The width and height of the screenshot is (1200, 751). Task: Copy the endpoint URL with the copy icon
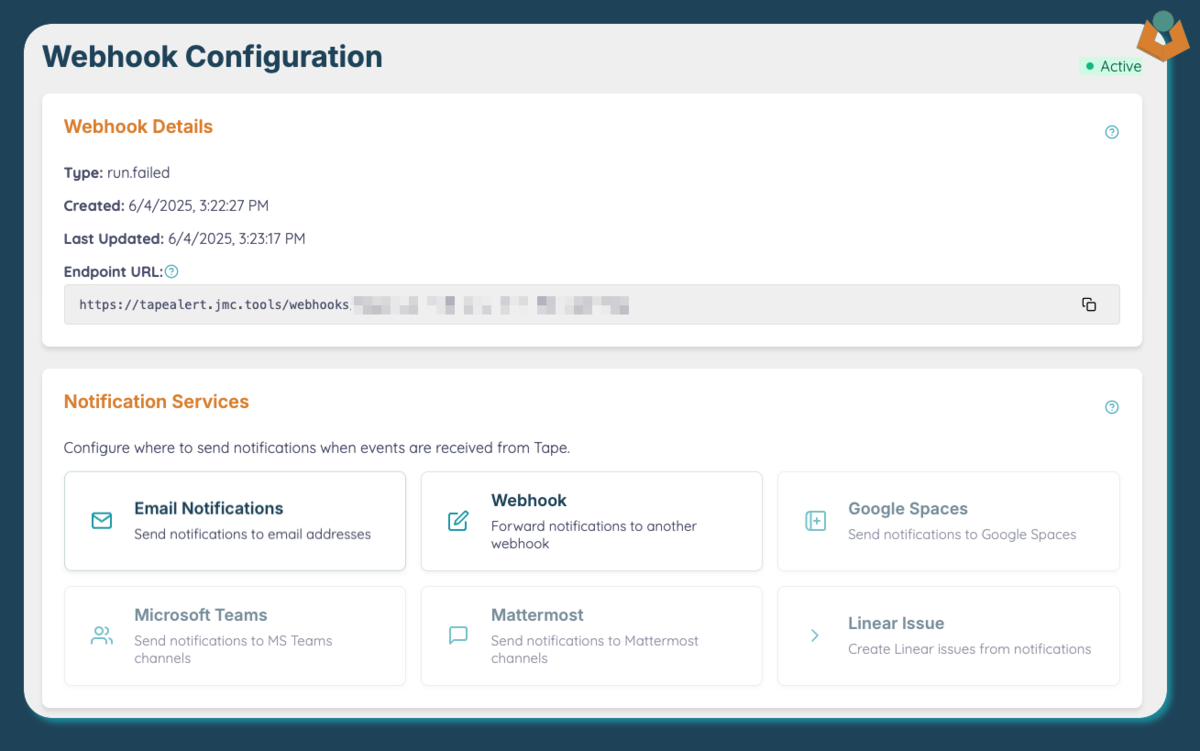(1089, 305)
